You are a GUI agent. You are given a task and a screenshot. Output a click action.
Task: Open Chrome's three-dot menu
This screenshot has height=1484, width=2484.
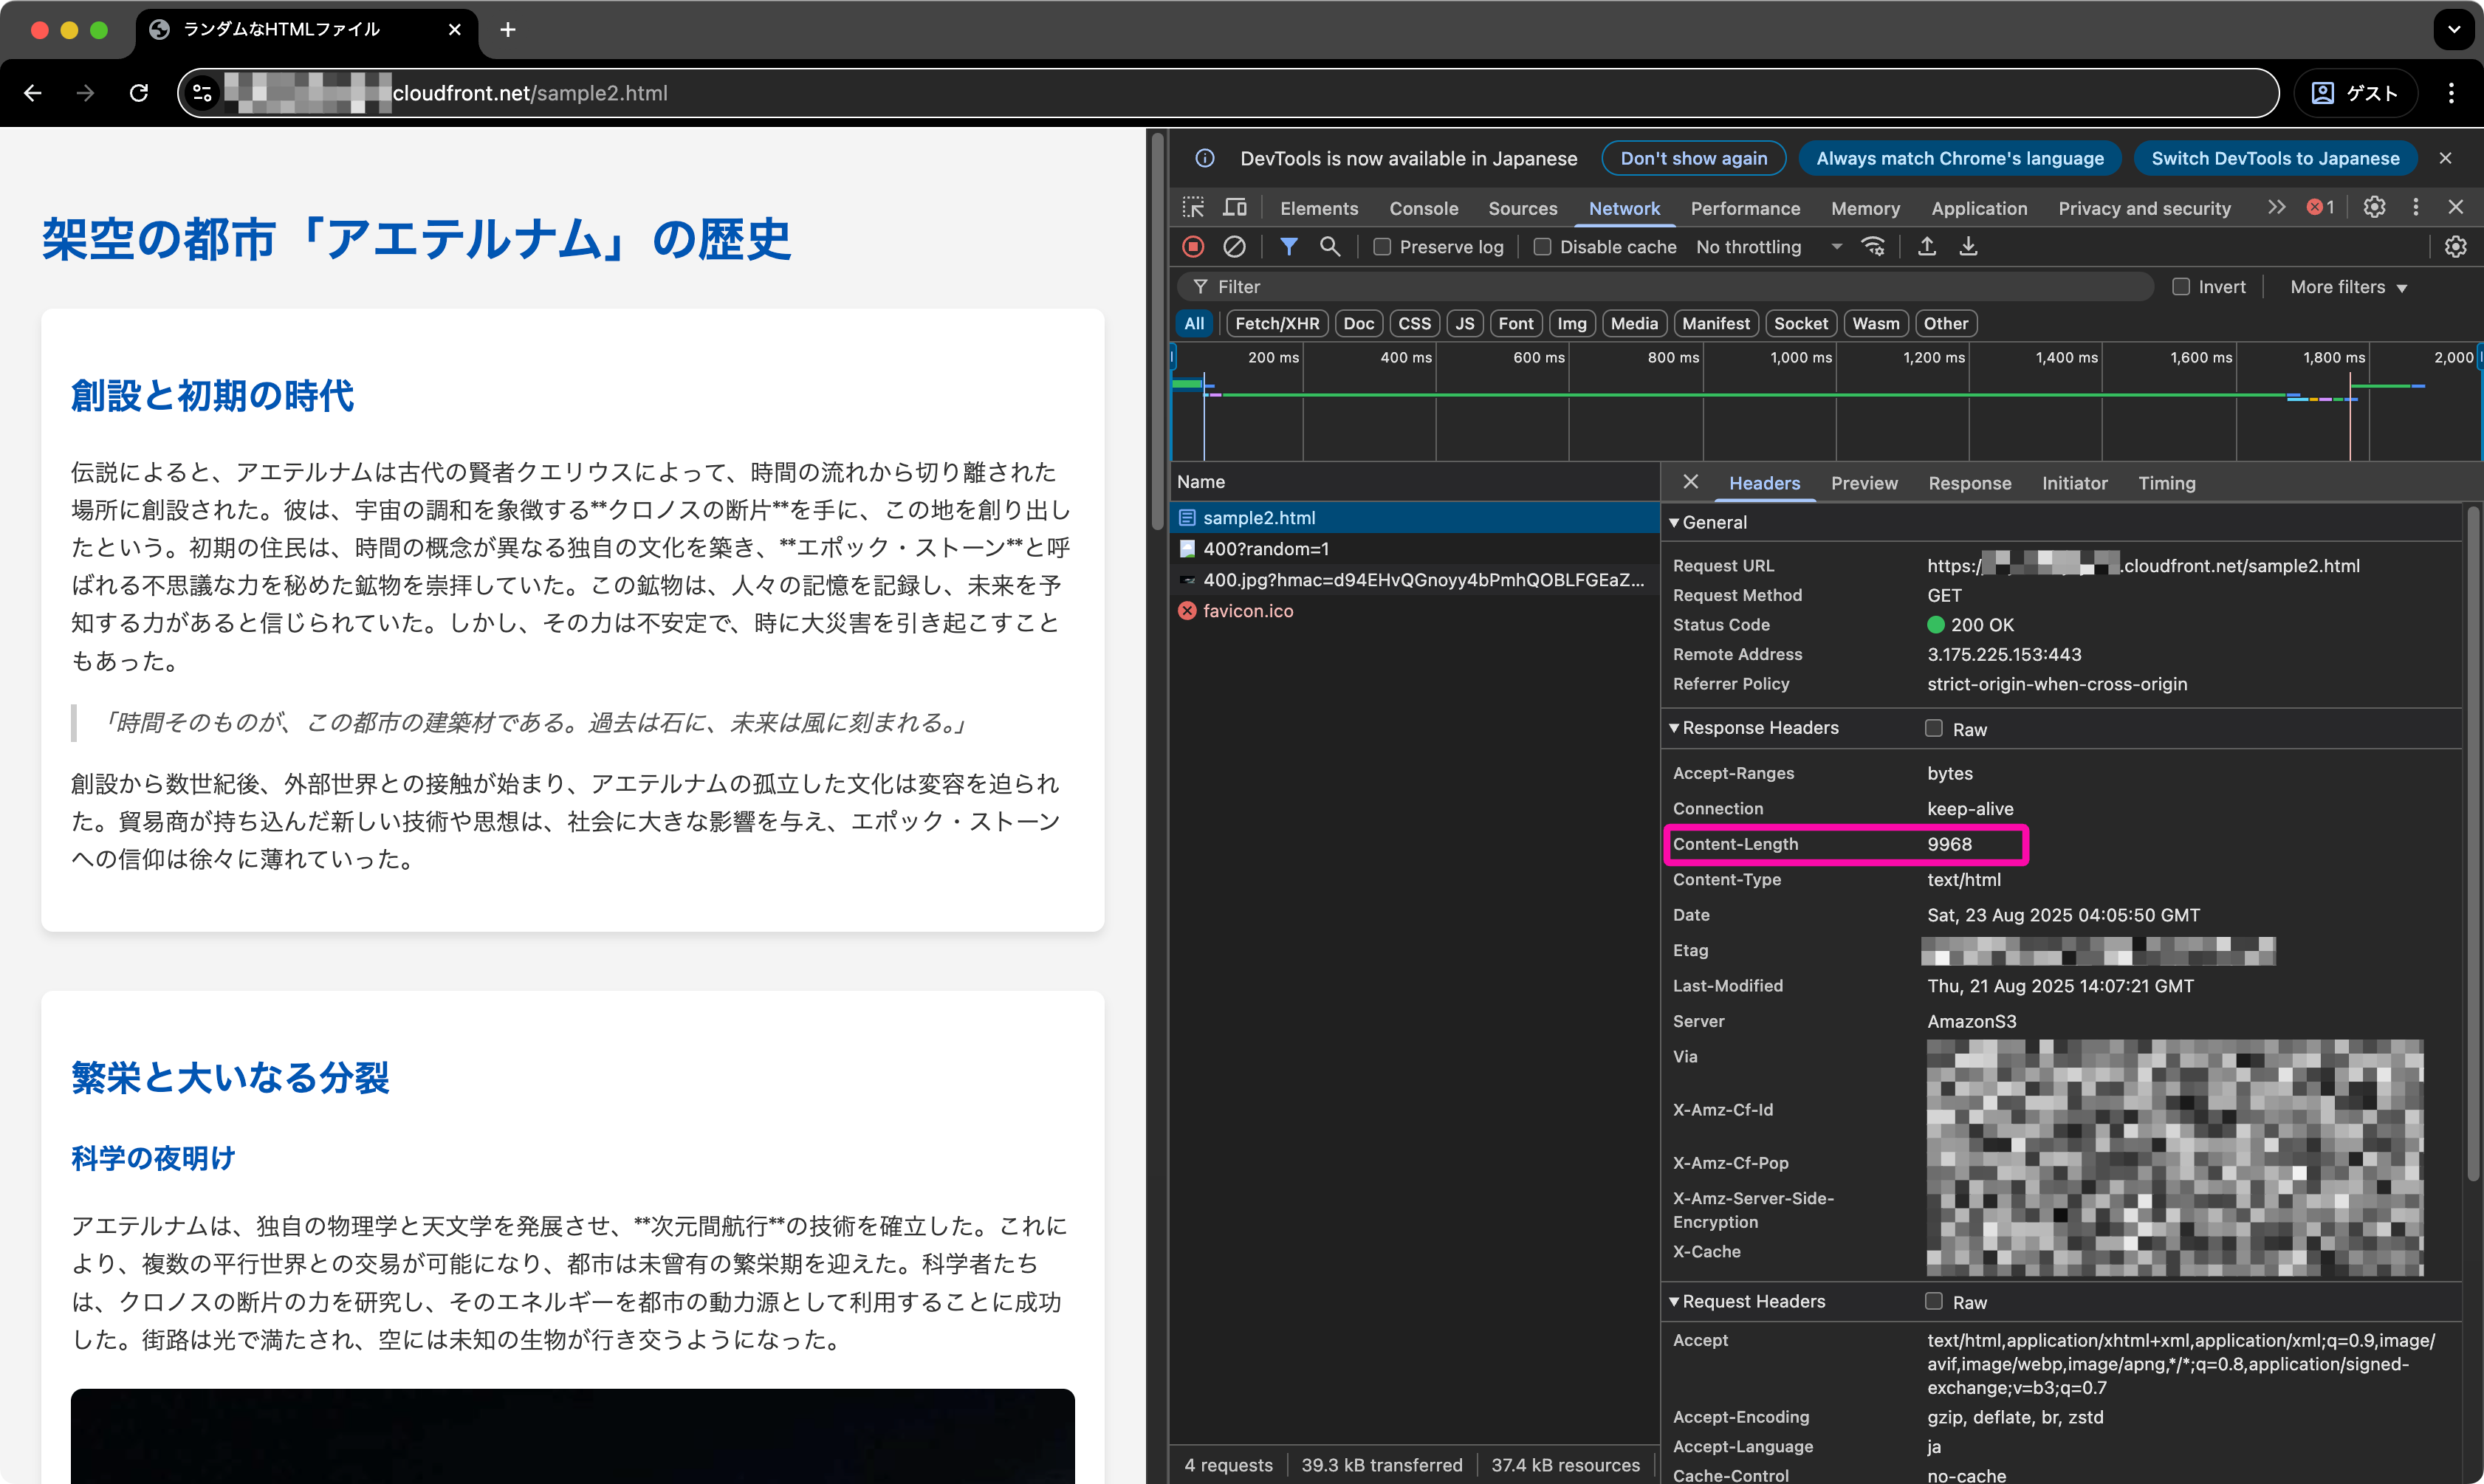point(2451,93)
